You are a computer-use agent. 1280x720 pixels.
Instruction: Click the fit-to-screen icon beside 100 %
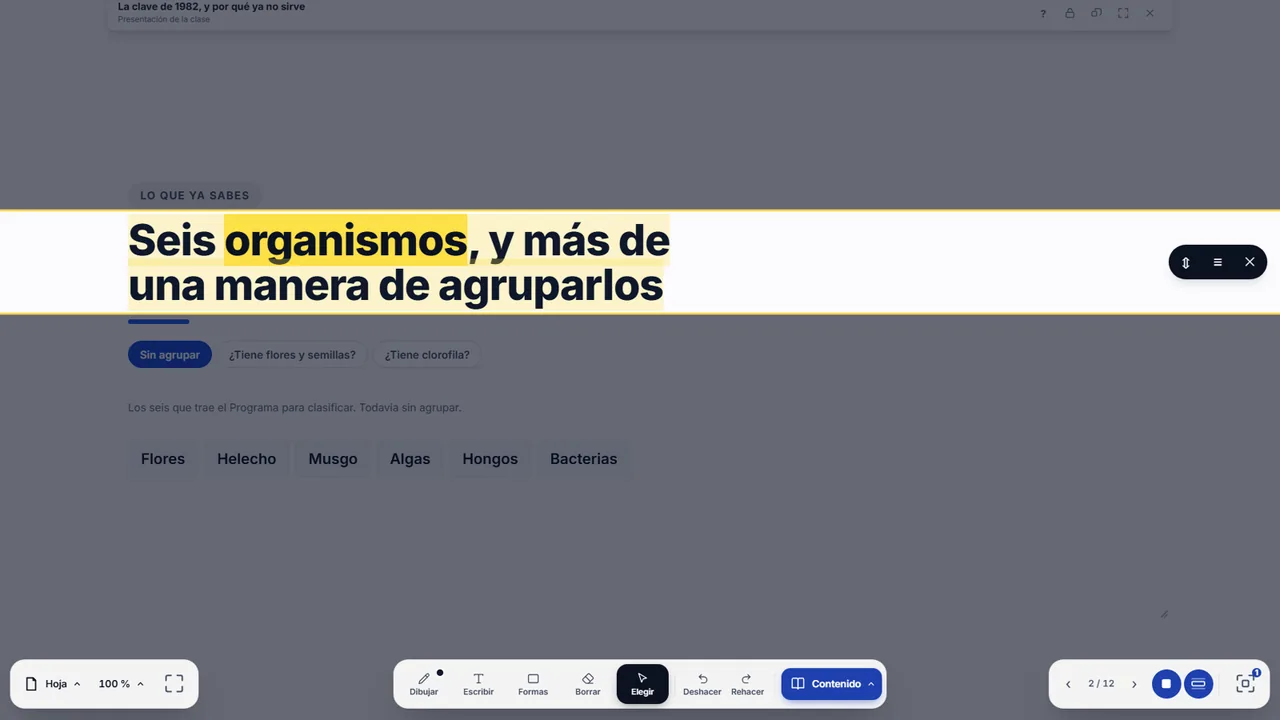(x=174, y=684)
